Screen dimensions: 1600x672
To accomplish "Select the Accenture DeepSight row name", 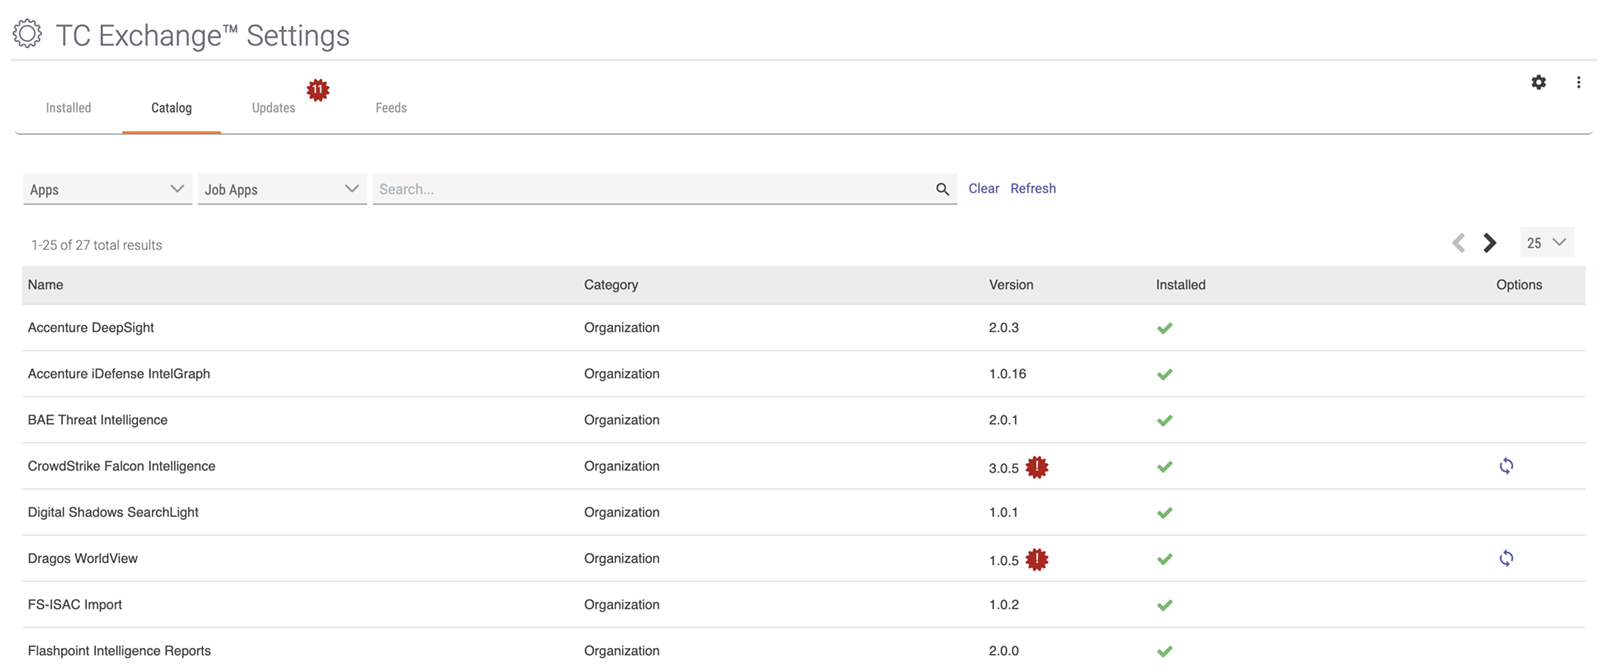I will coord(91,328).
